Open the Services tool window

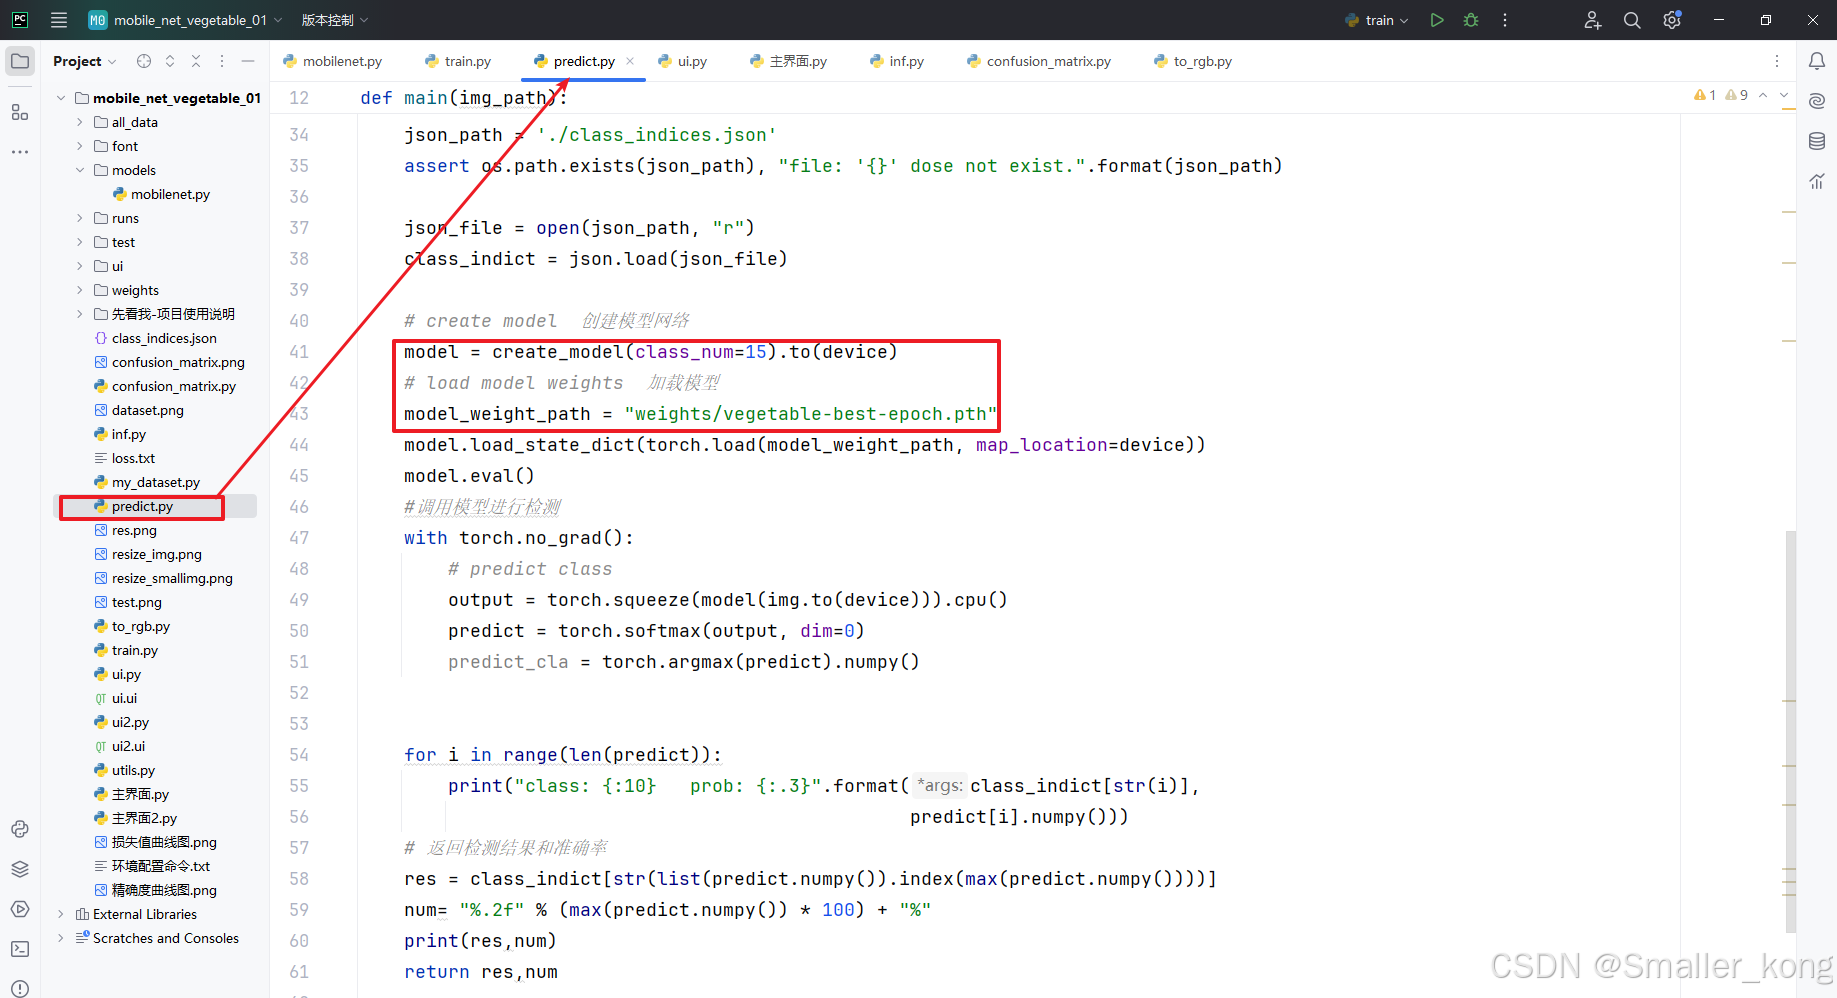coord(20,909)
